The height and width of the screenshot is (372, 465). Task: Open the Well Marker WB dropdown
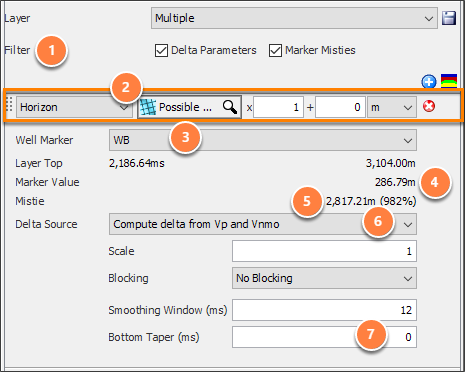pyautogui.click(x=263, y=140)
